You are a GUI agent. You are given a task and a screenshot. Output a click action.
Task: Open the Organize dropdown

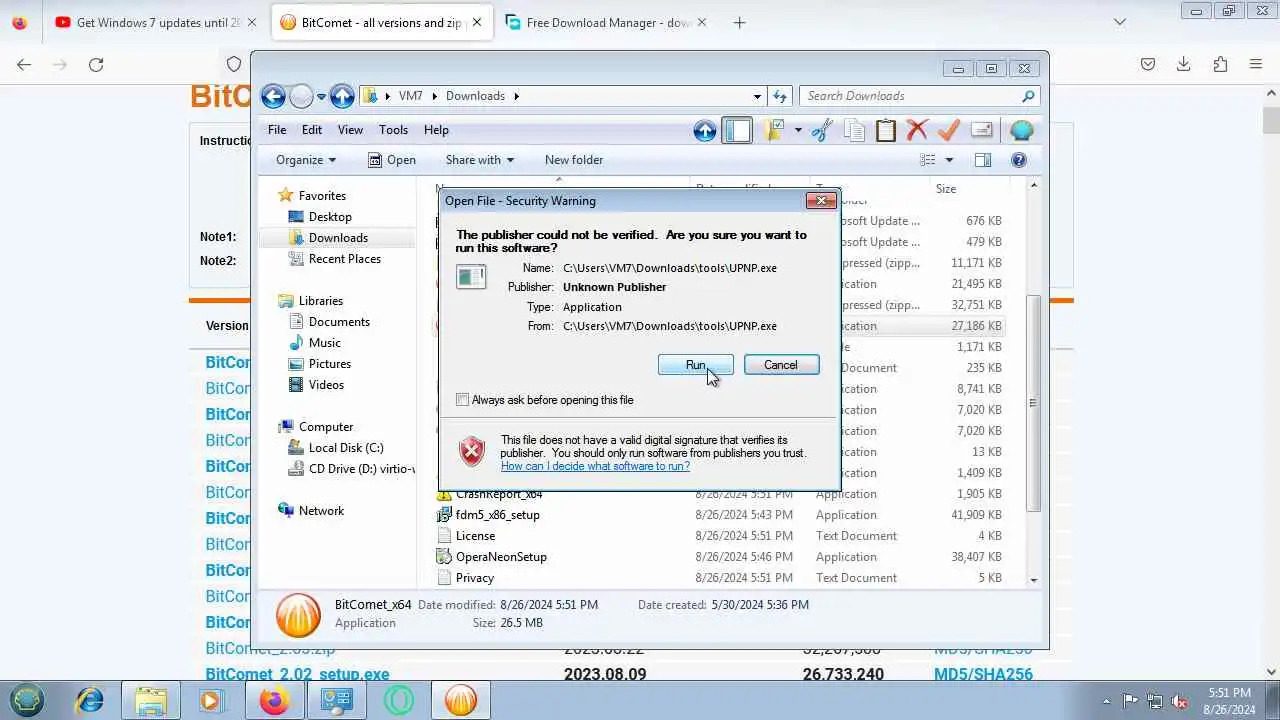(306, 160)
